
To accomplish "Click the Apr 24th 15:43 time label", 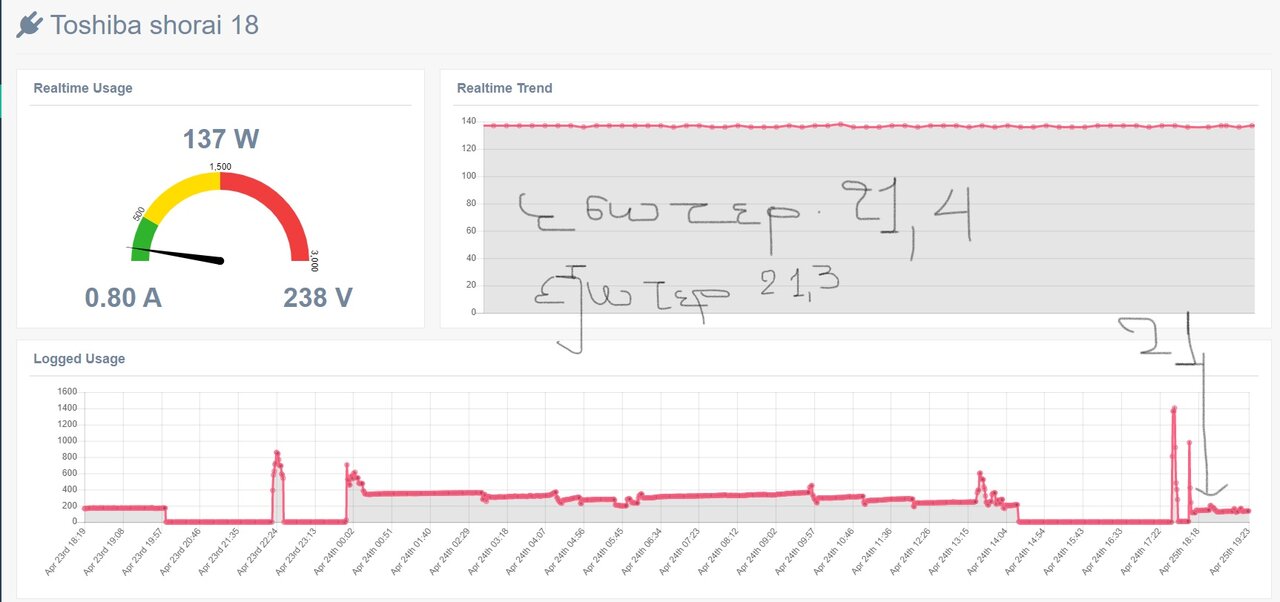I will click(1065, 551).
